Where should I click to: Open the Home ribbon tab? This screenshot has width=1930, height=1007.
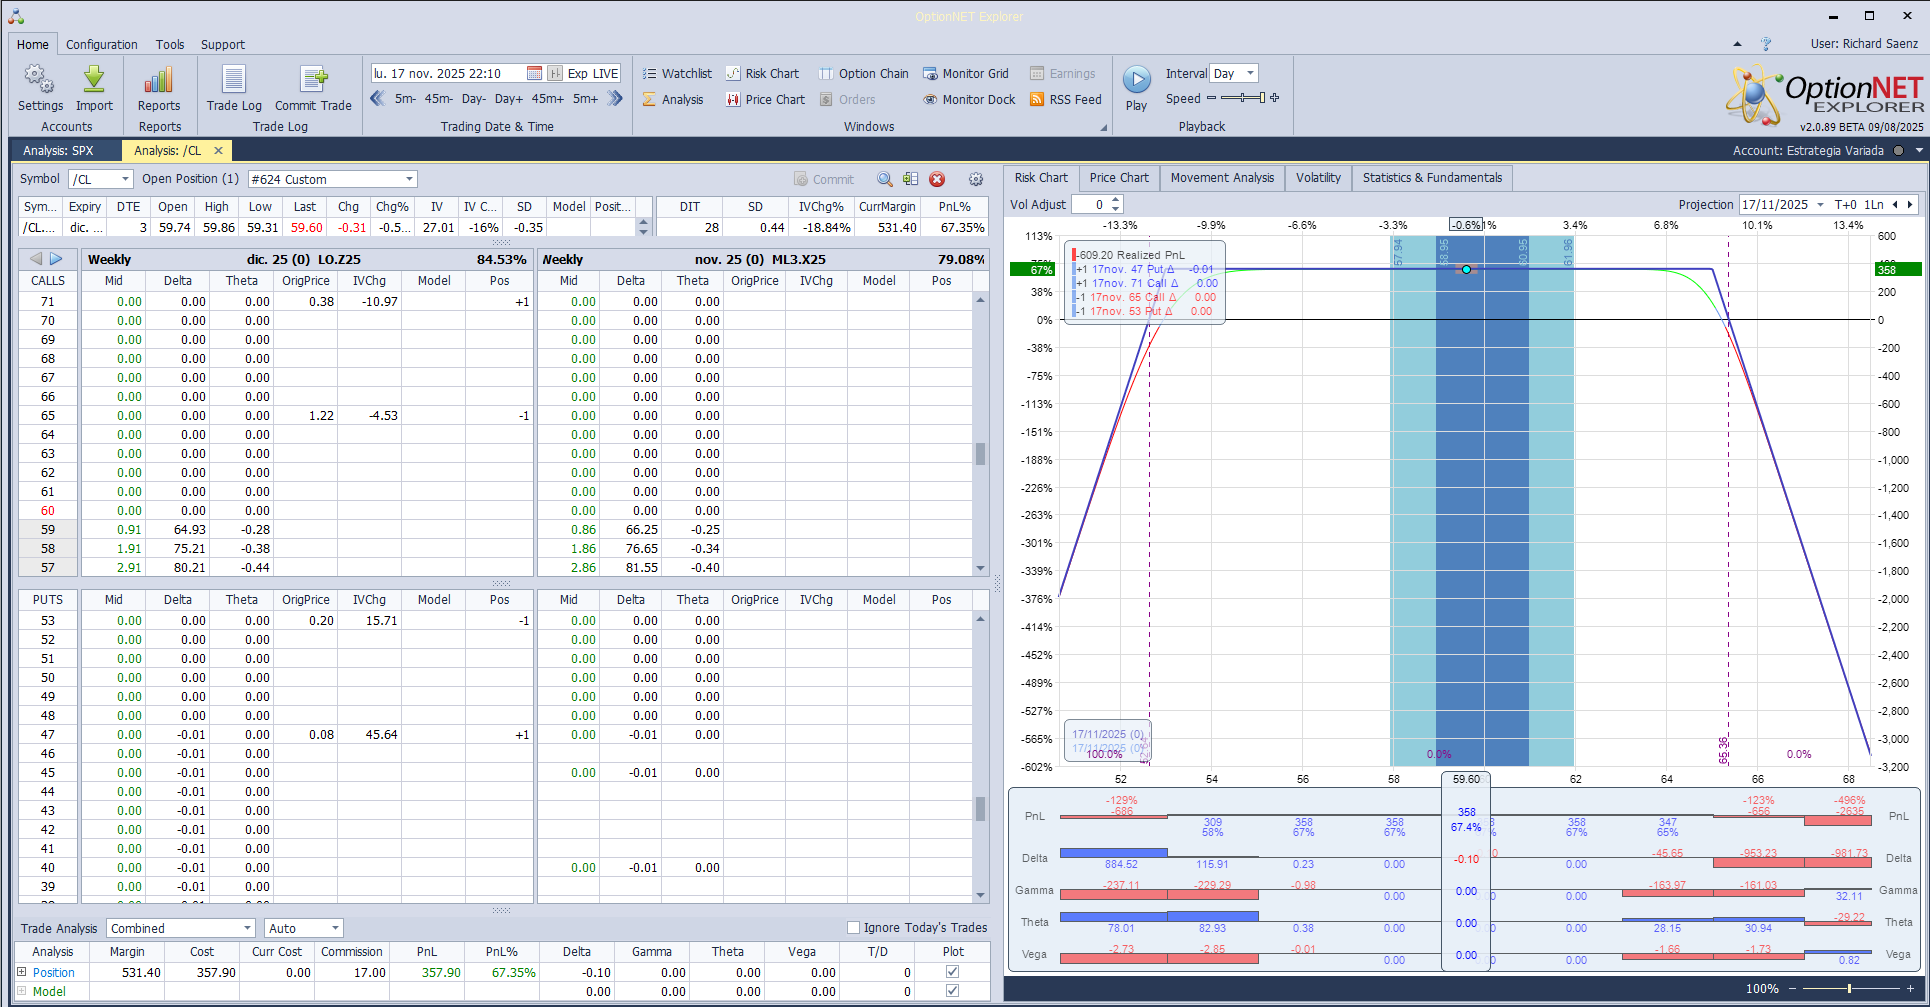(32, 44)
